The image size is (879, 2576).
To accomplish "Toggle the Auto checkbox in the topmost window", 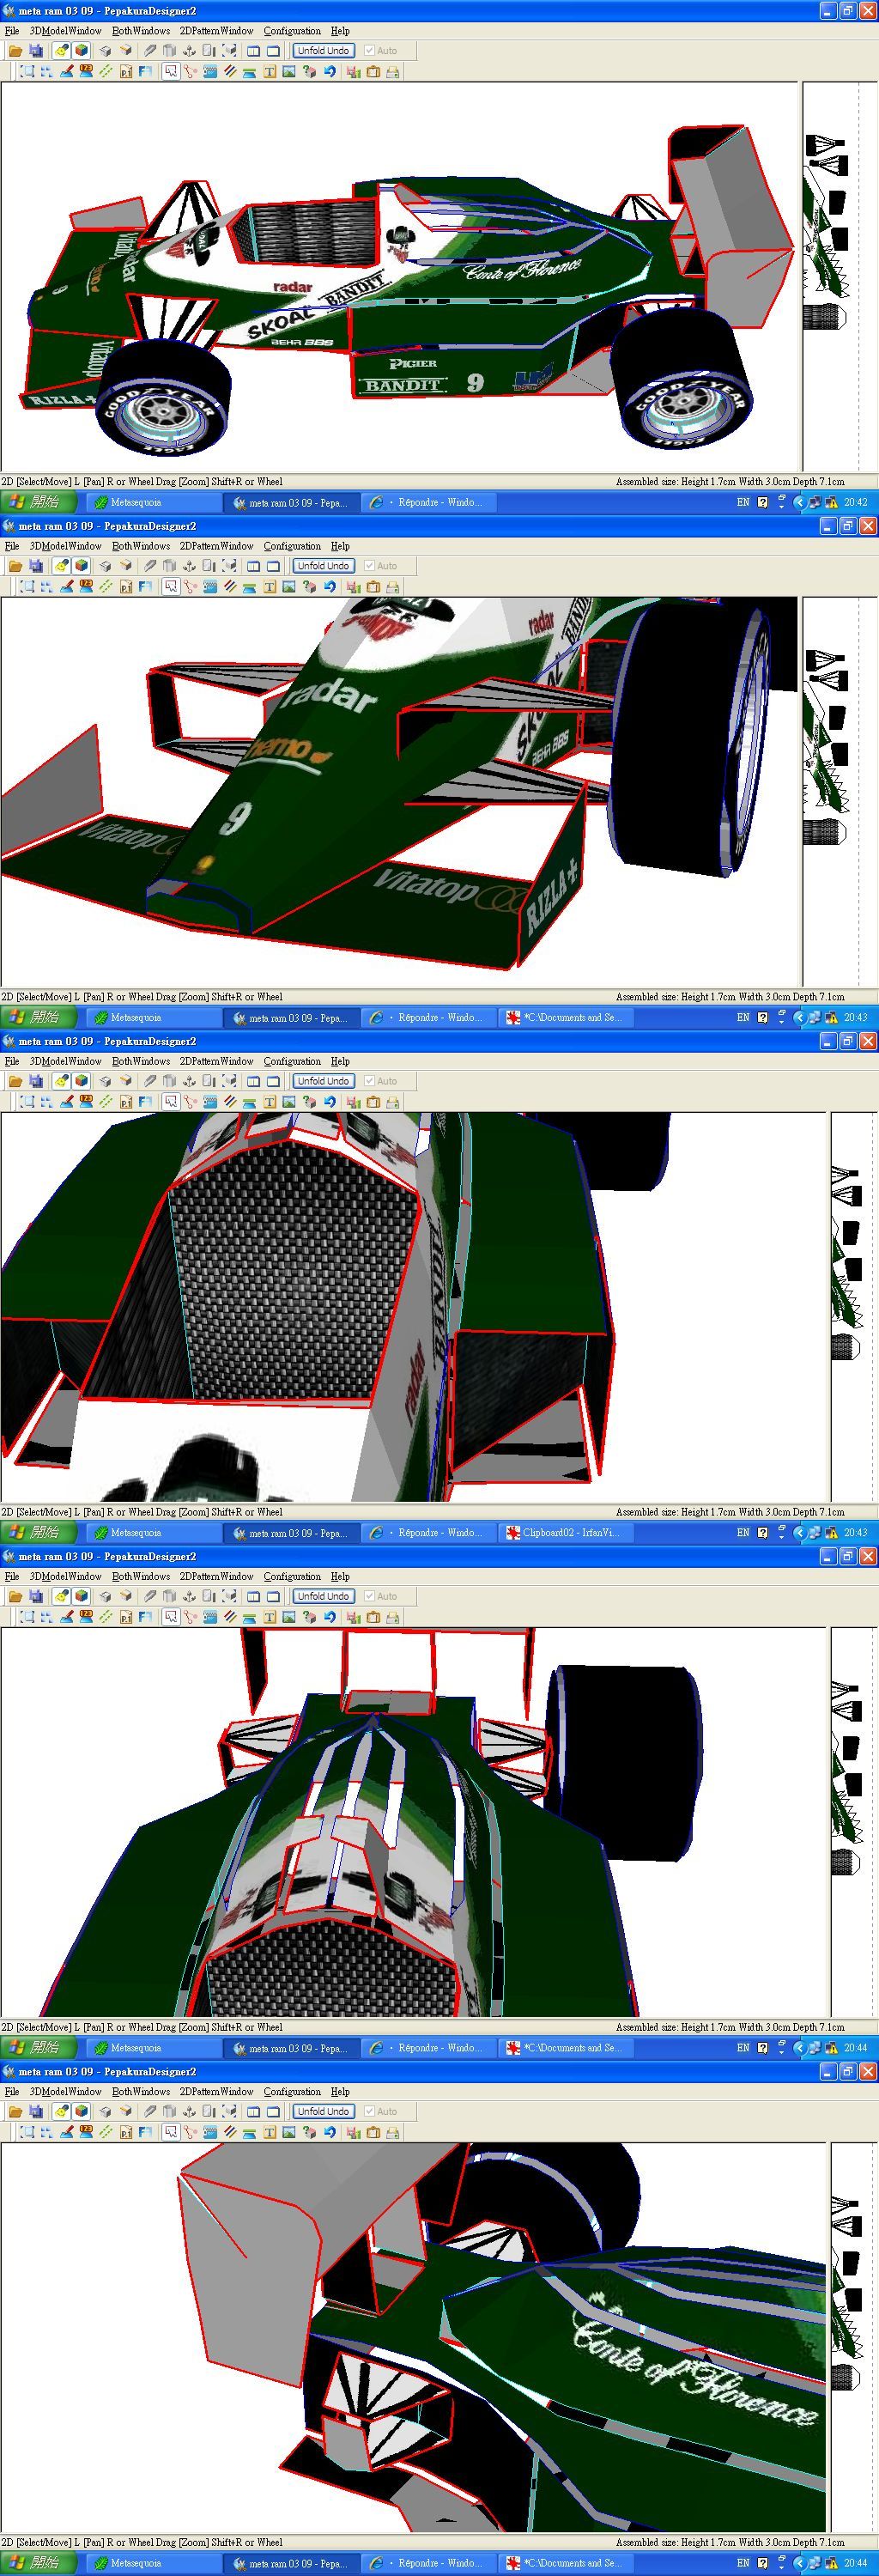I will [369, 50].
